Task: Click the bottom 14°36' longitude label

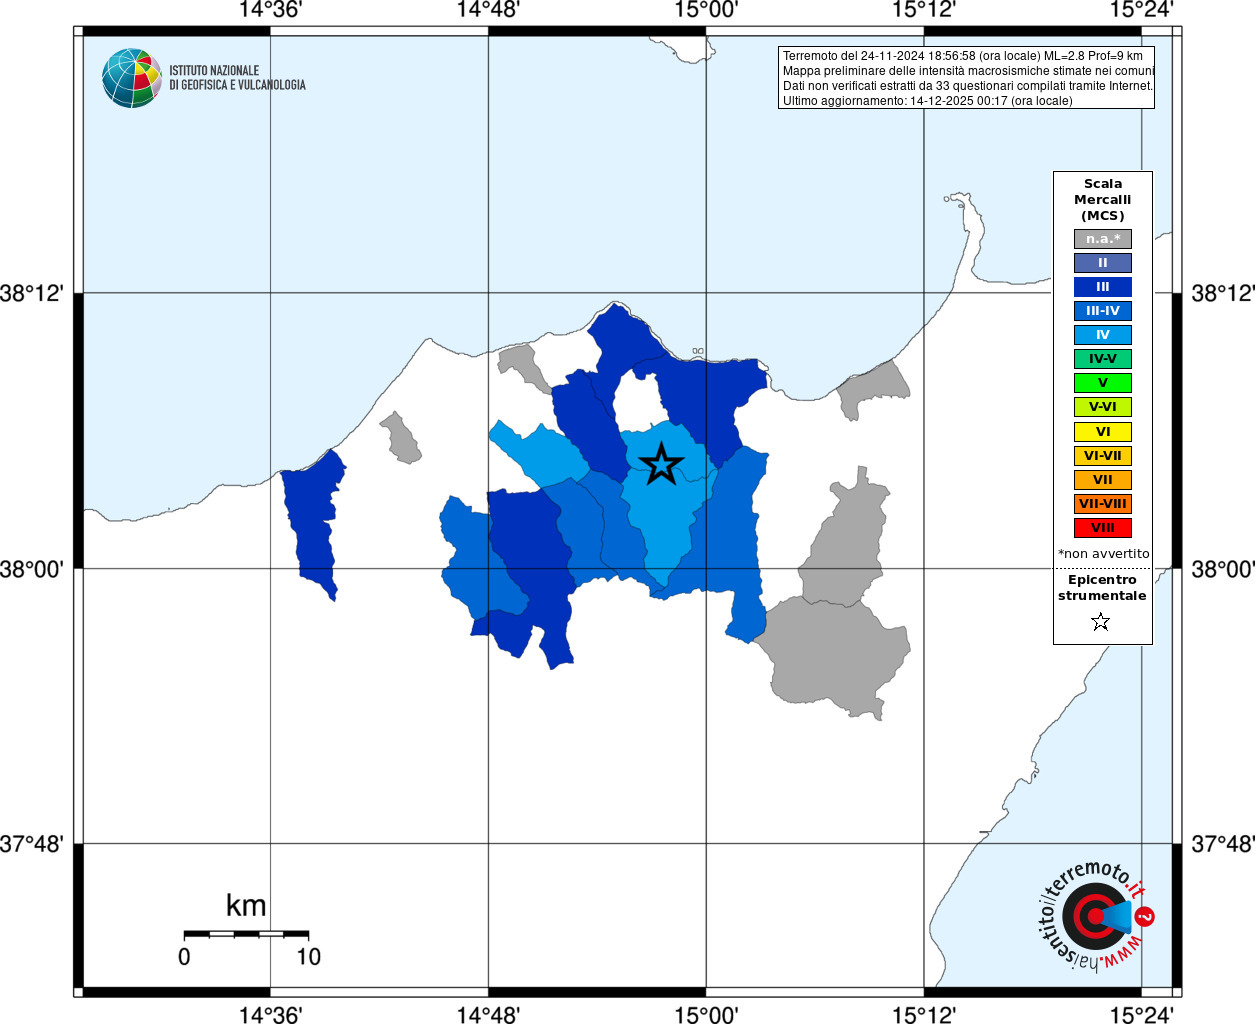Action: 270,1015
